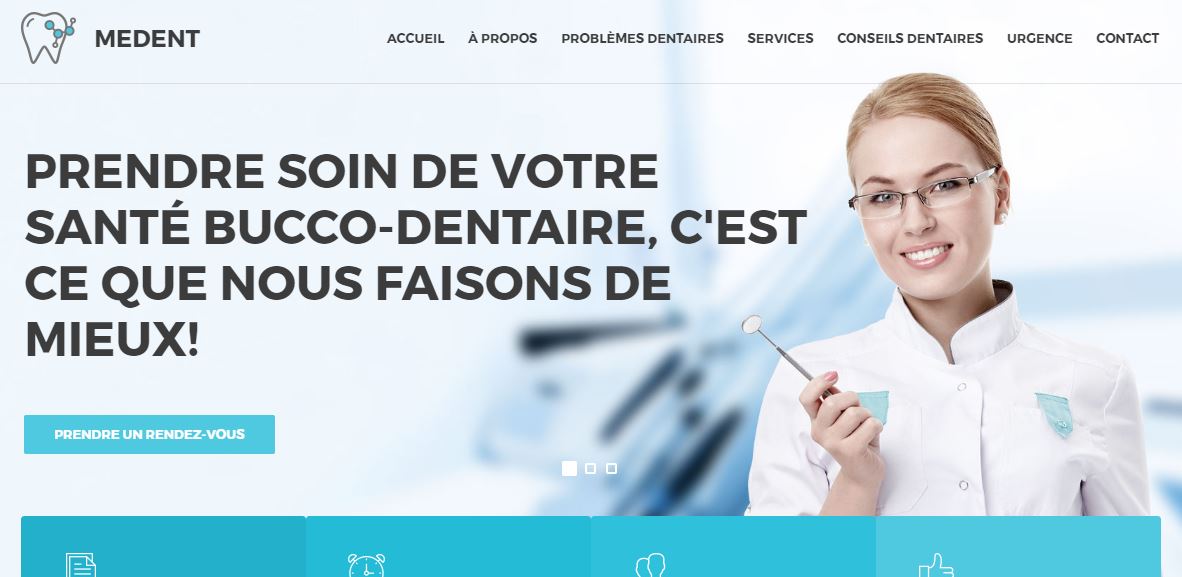Click the people heads icon card
Viewport: 1182px width, 577px height.
click(x=733, y=547)
